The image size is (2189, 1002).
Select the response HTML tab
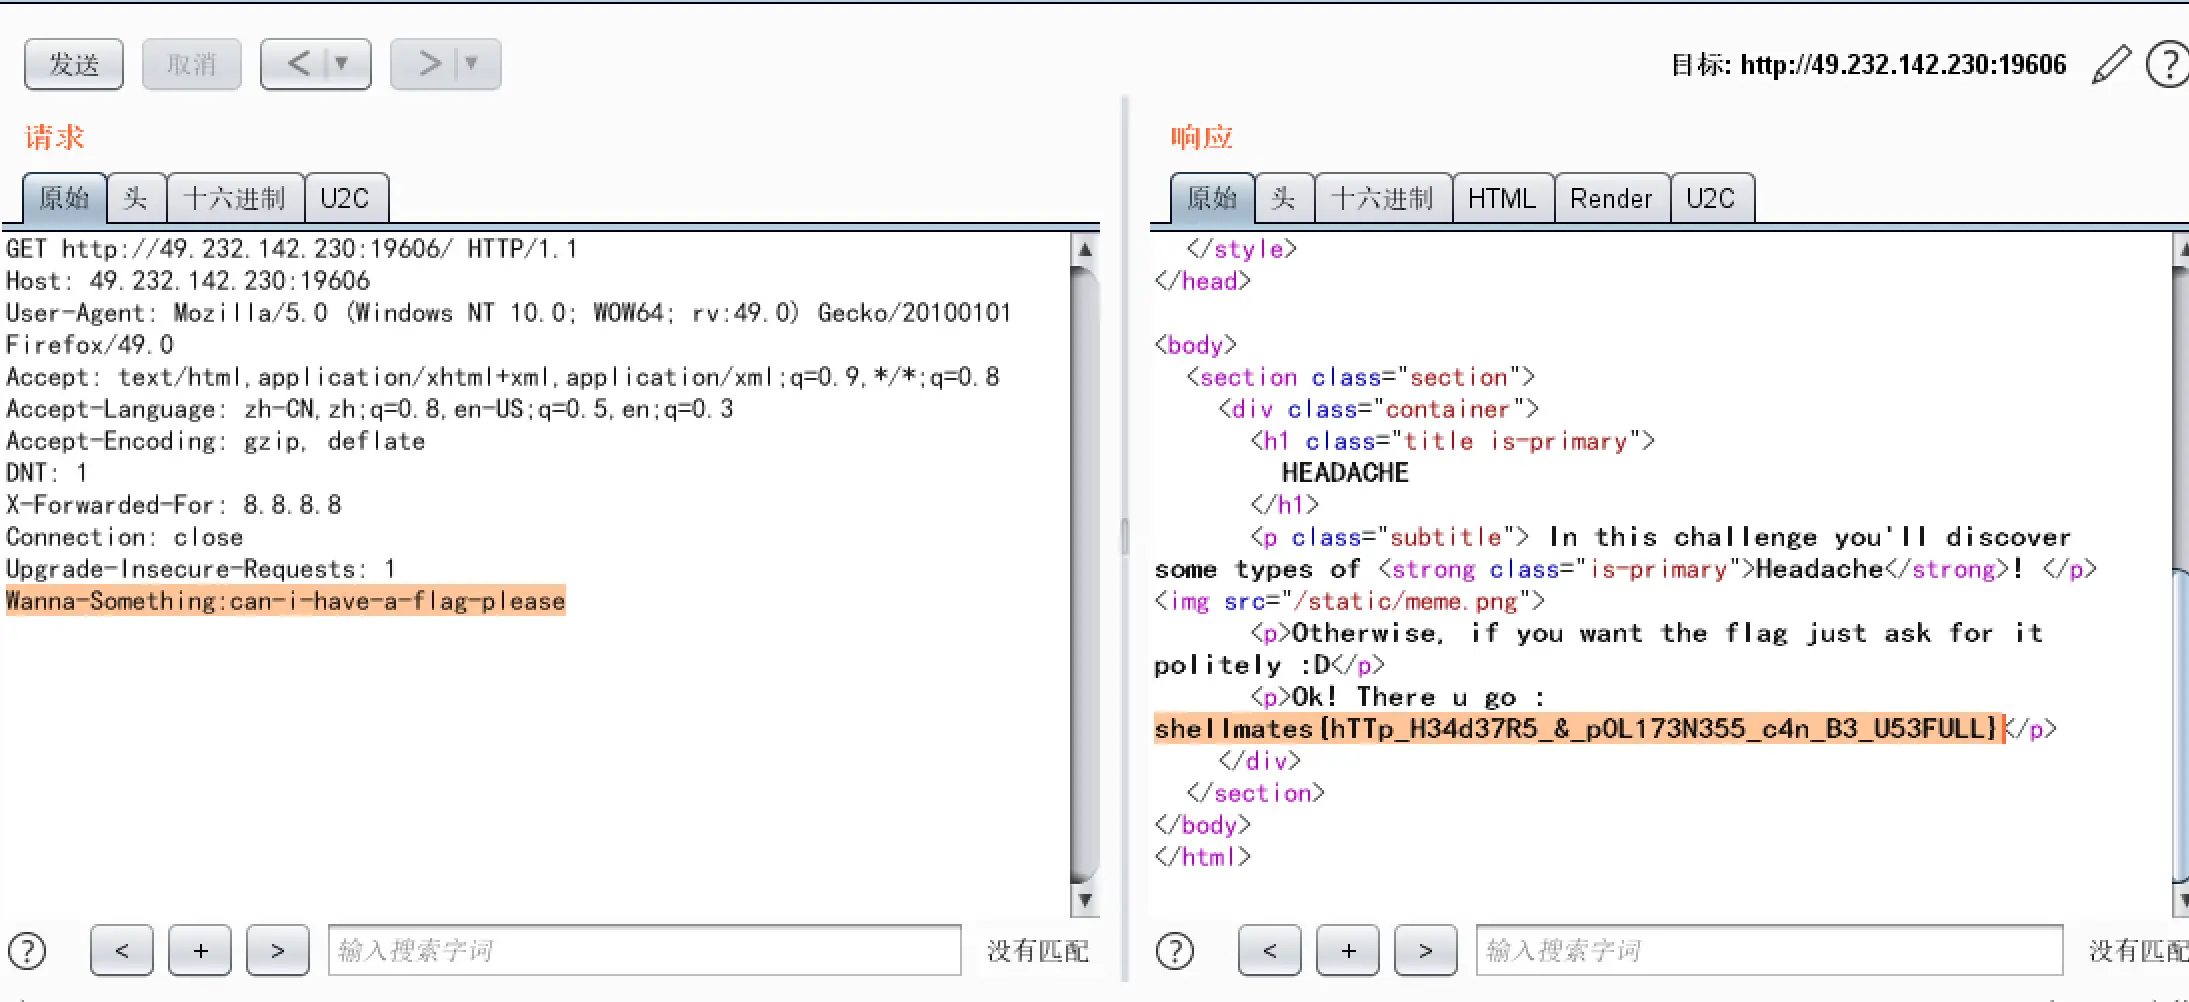1501,198
